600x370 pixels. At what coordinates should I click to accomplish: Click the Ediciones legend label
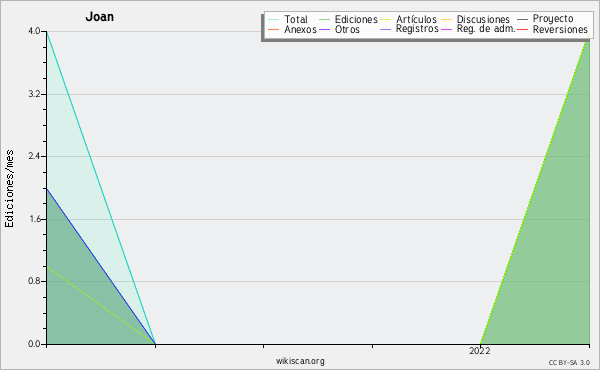coord(356,19)
